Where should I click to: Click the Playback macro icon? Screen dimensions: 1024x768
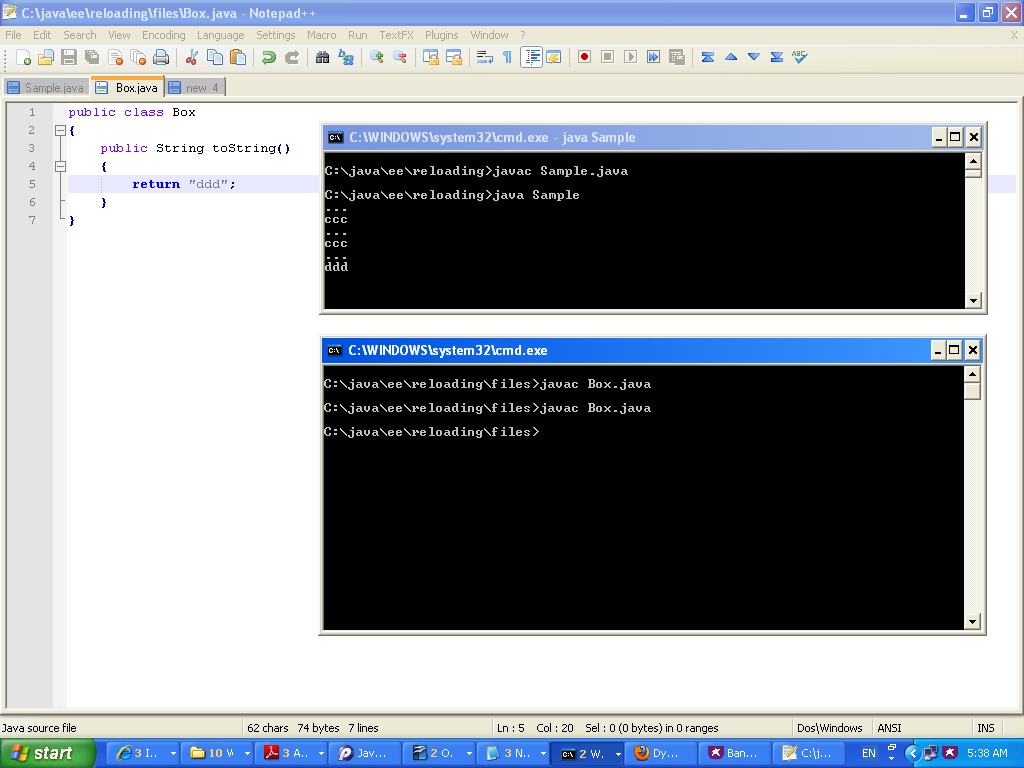click(630, 57)
